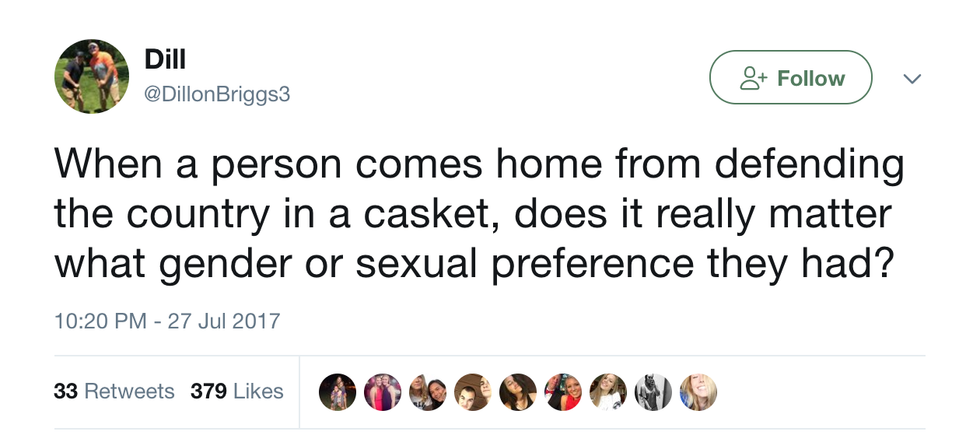Open first liker avatar with dark night photo
Screen dimensions: 980x436
336,392
